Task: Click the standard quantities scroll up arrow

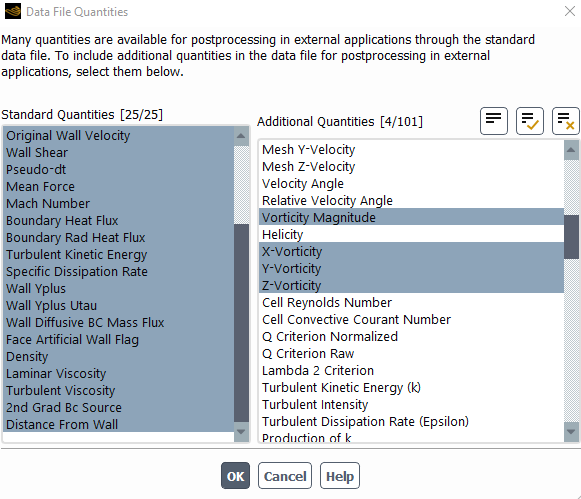Action: tap(241, 136)
